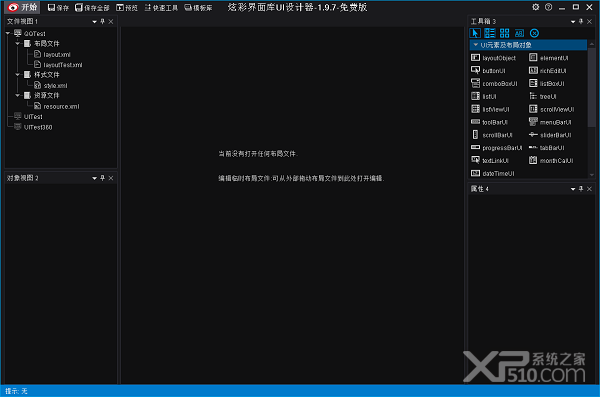The height and width of the screenshot is (397, 600).
Task: Collapse the UI元素及布局对象 group
Action: point(476,45)
